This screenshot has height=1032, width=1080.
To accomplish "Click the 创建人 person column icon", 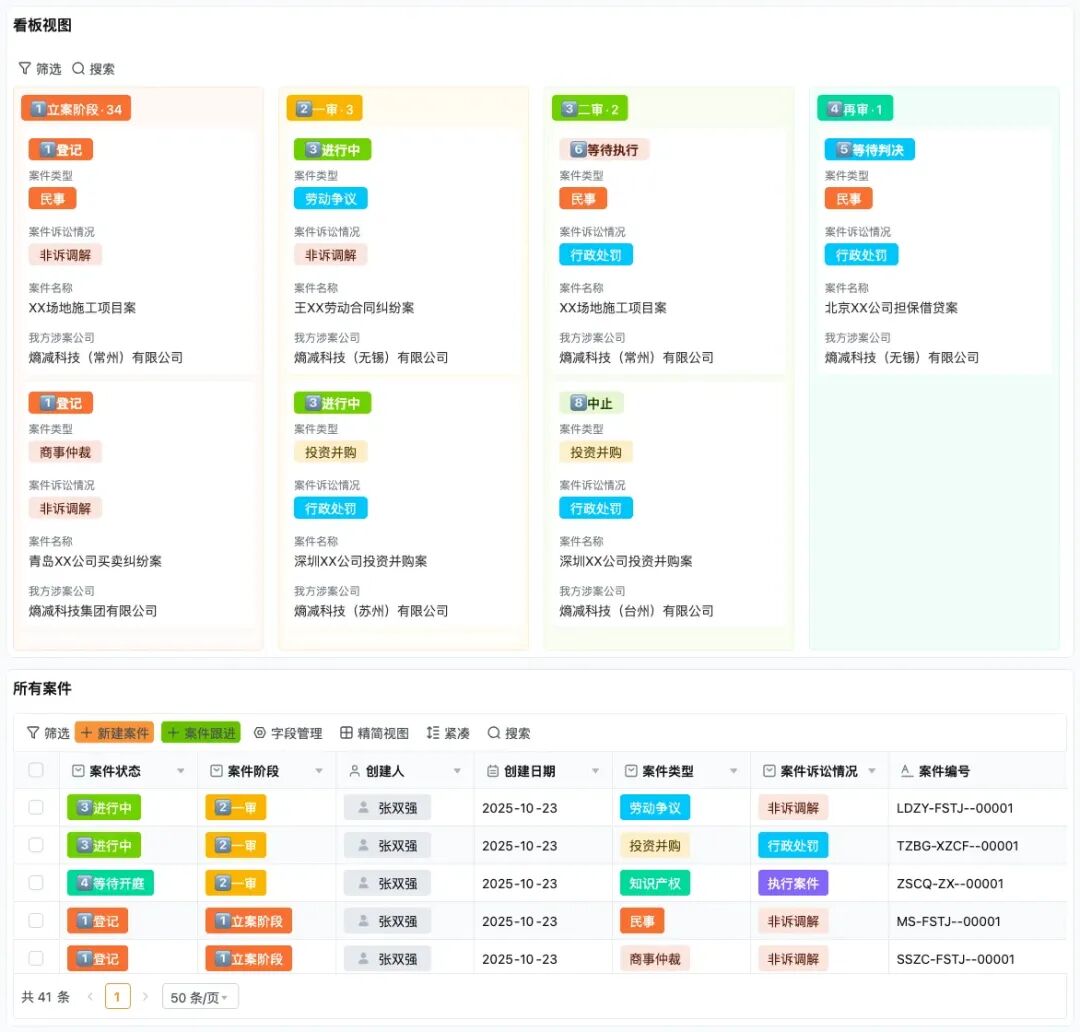I will 355,771.
